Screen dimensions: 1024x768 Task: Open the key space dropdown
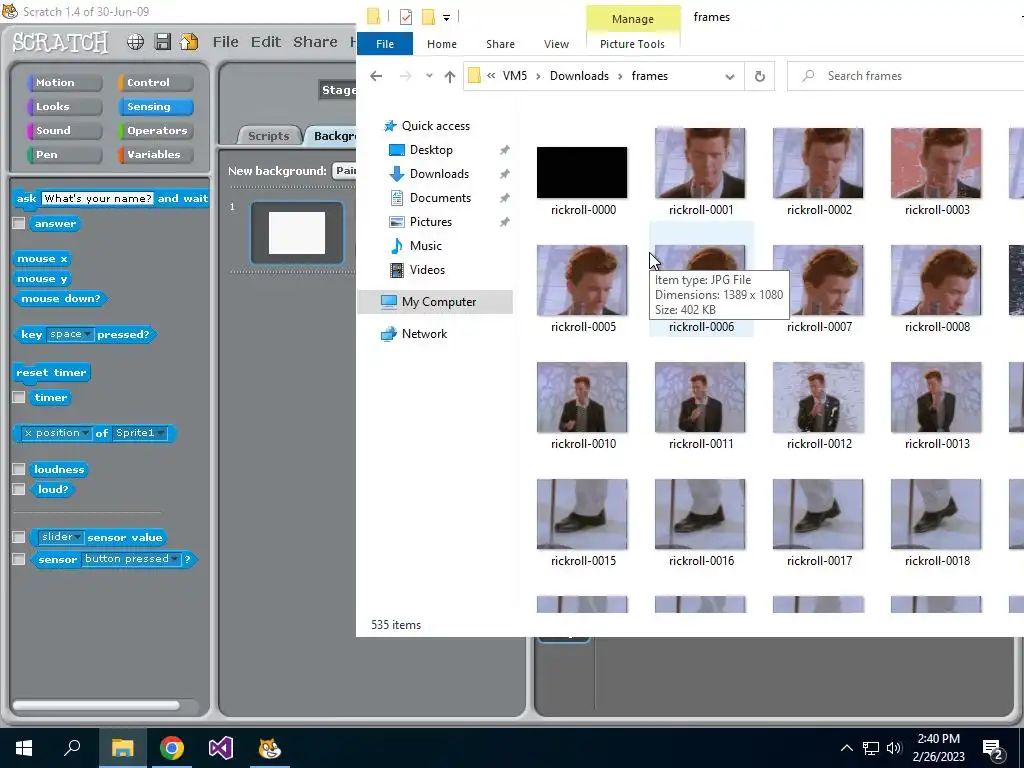click(x=70, y=334)
